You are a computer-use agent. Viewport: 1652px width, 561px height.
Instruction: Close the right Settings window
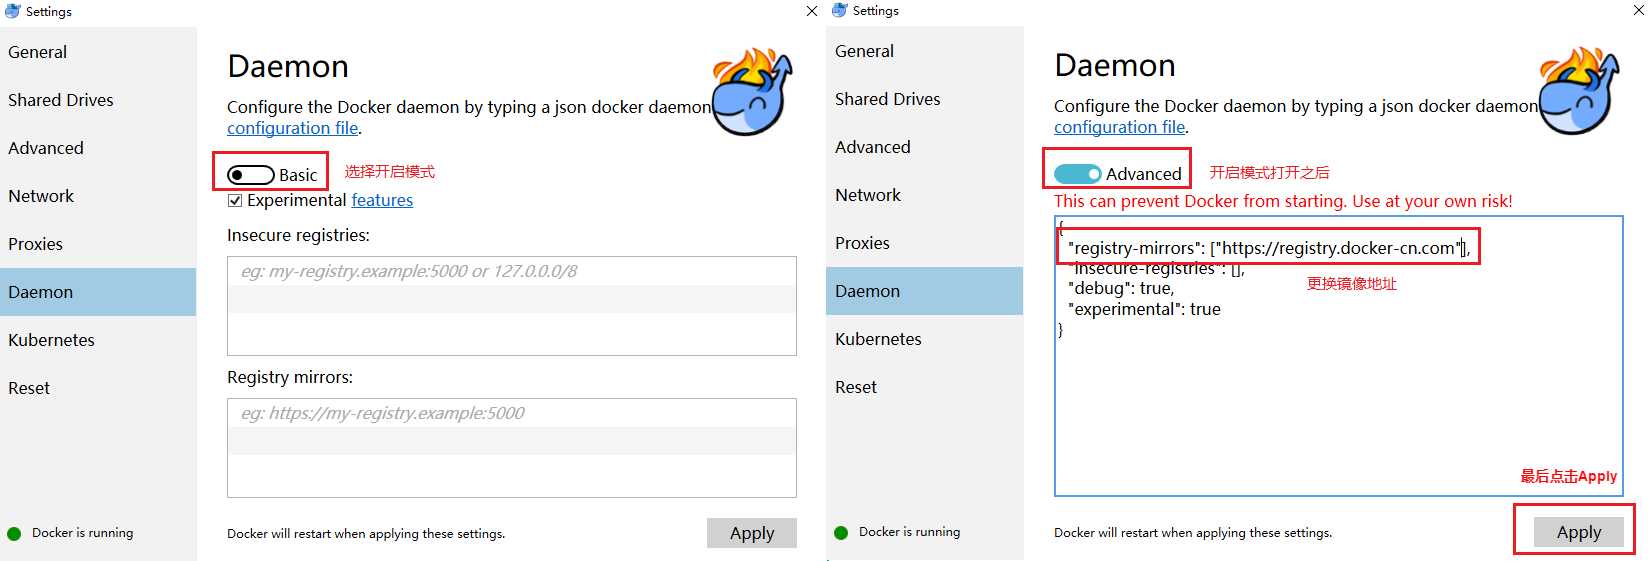1639,10
